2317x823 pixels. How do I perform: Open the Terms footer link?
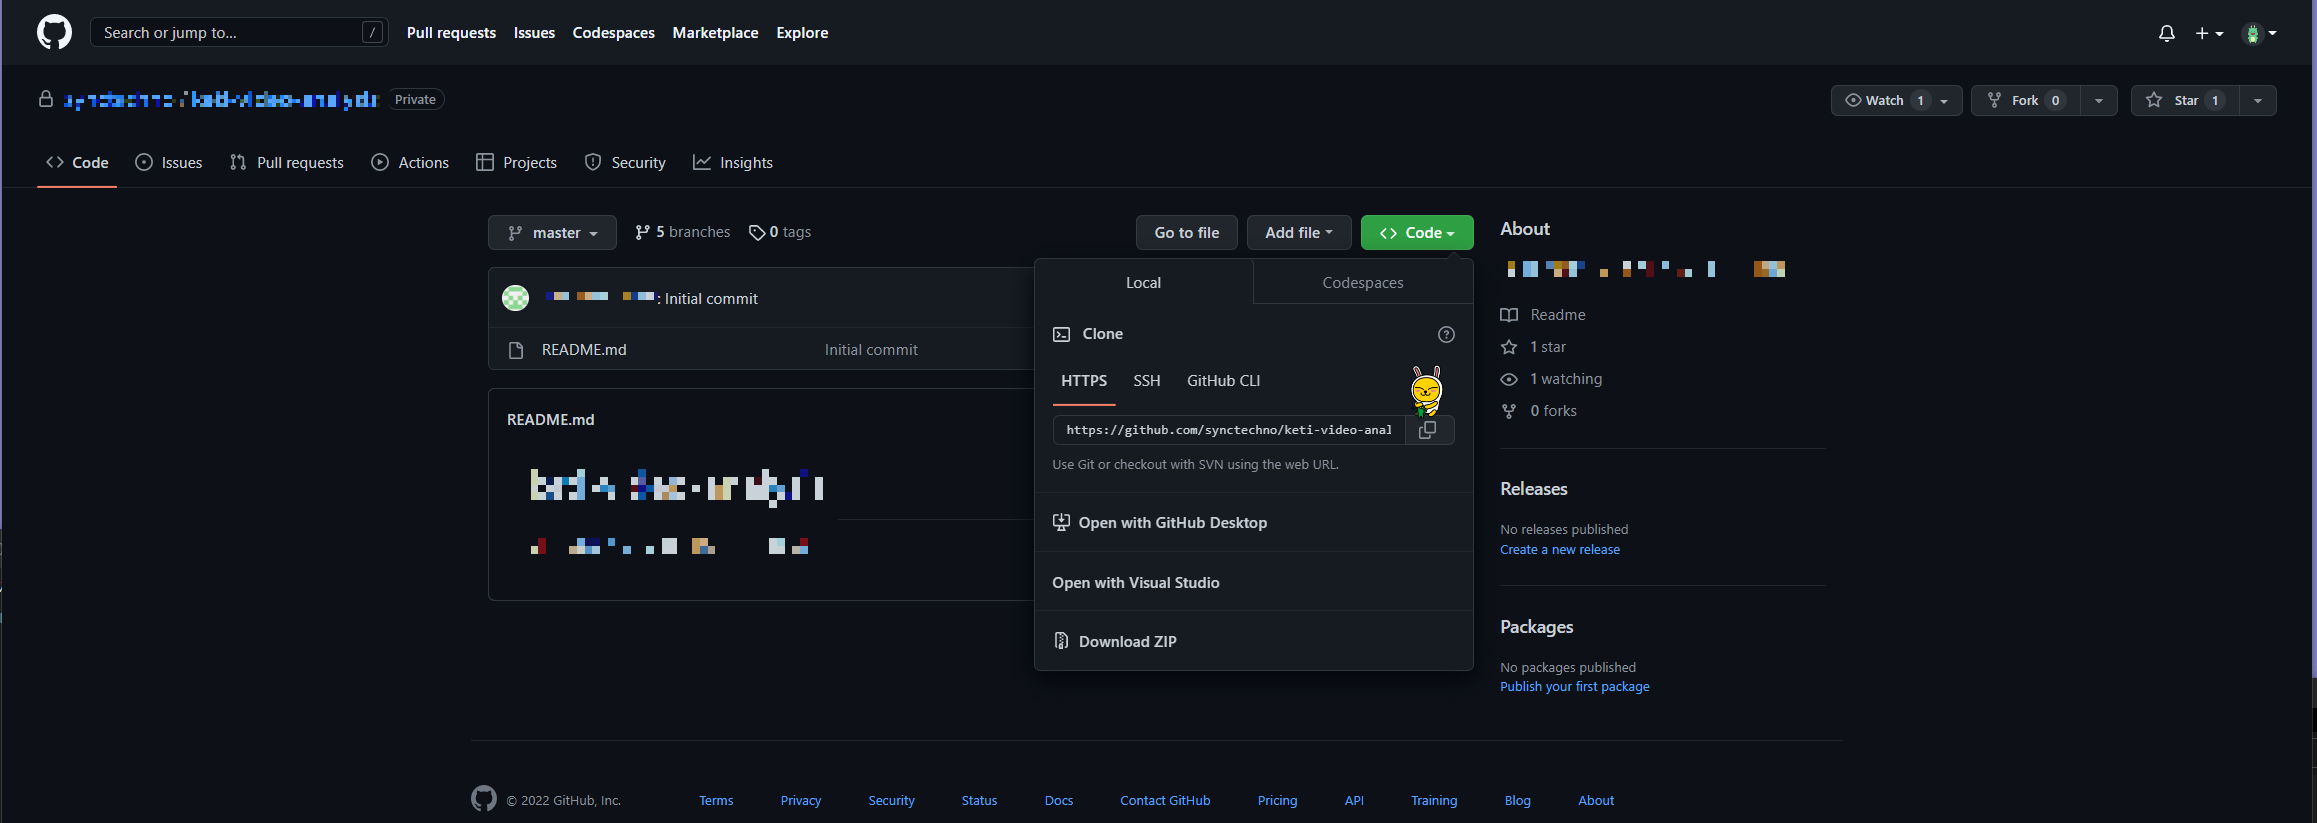tap(716, 800)
